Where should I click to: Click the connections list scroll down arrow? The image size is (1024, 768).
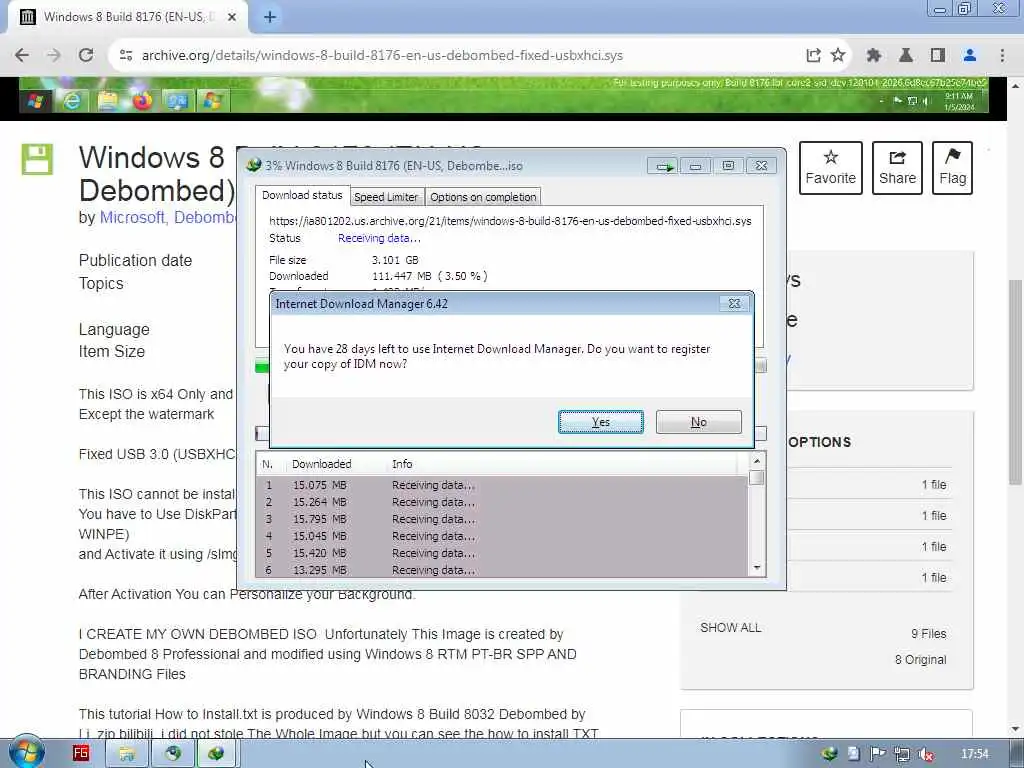tap(757, 568)
